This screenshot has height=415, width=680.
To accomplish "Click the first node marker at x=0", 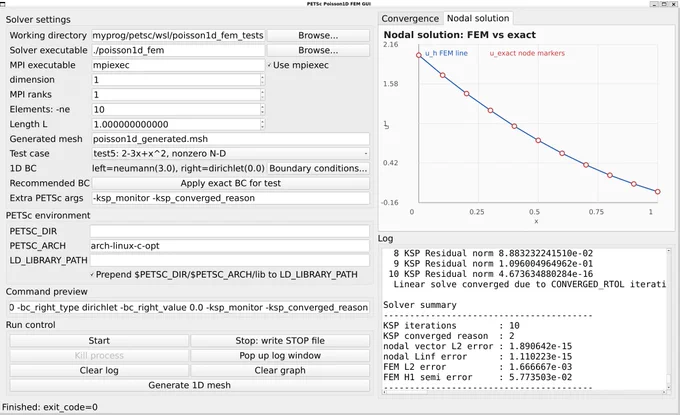I will 419,55.
